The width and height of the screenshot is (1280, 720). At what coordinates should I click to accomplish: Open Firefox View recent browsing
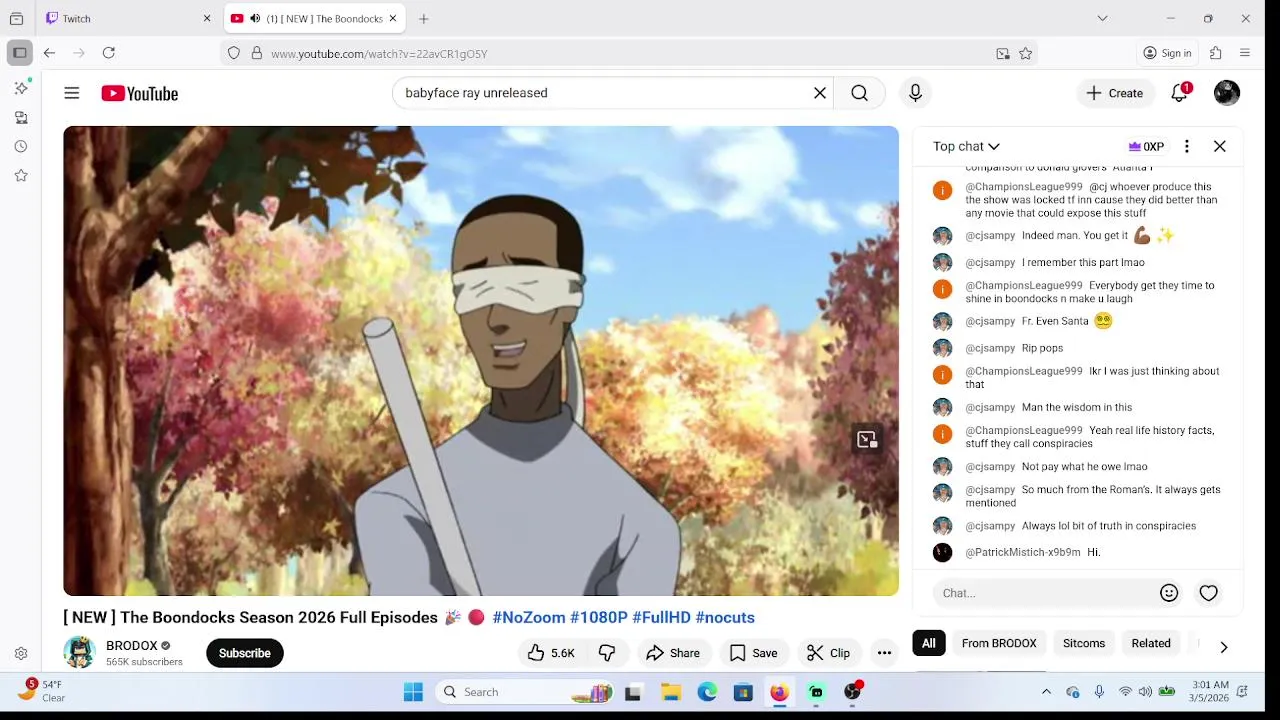tap(16, 18)
